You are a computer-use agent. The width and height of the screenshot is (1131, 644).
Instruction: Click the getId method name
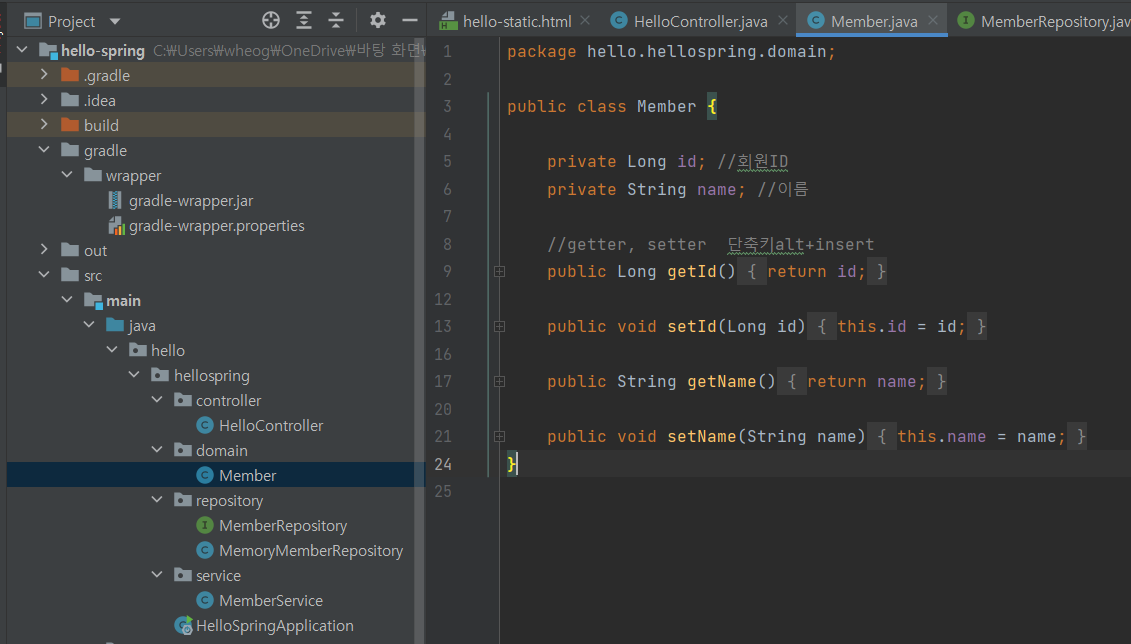pyautogui.click(x=692, y=272)
